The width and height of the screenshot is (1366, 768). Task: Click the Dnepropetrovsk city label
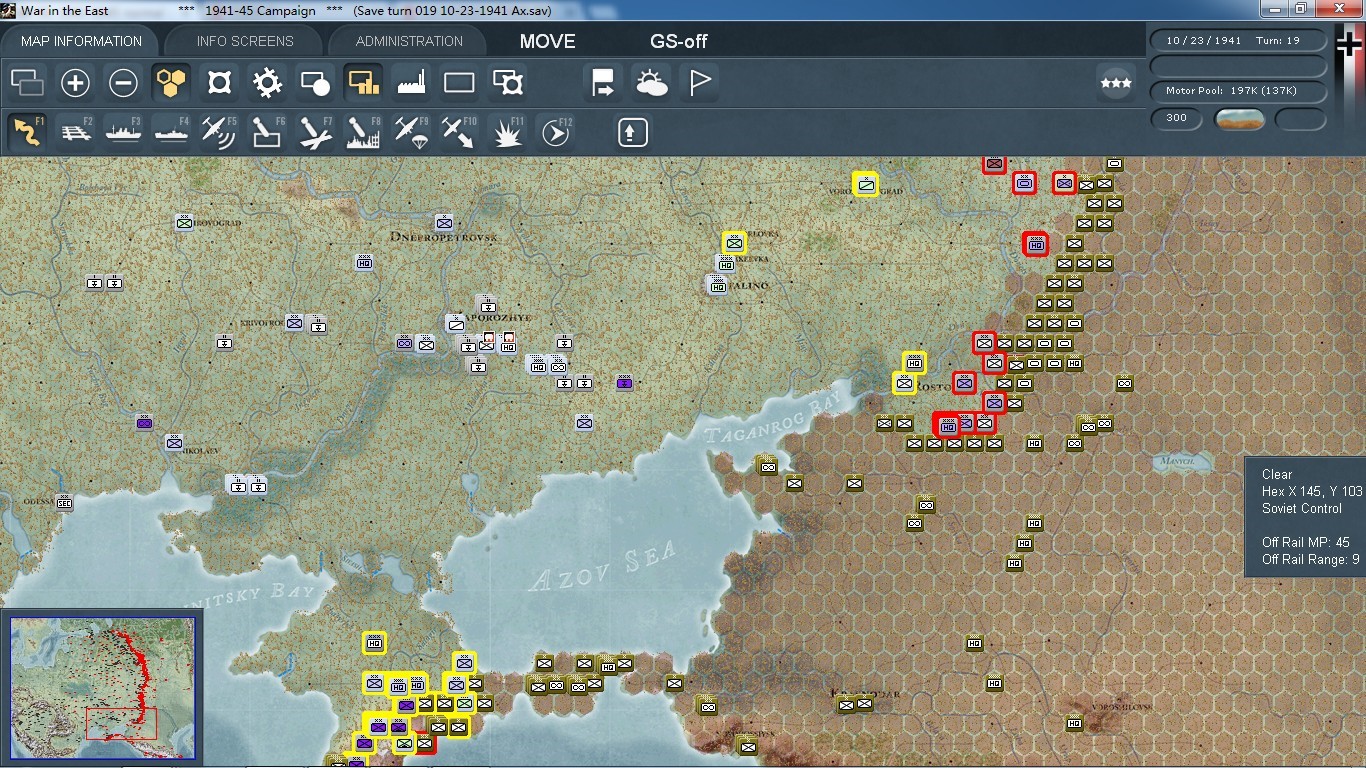point(445,238)
